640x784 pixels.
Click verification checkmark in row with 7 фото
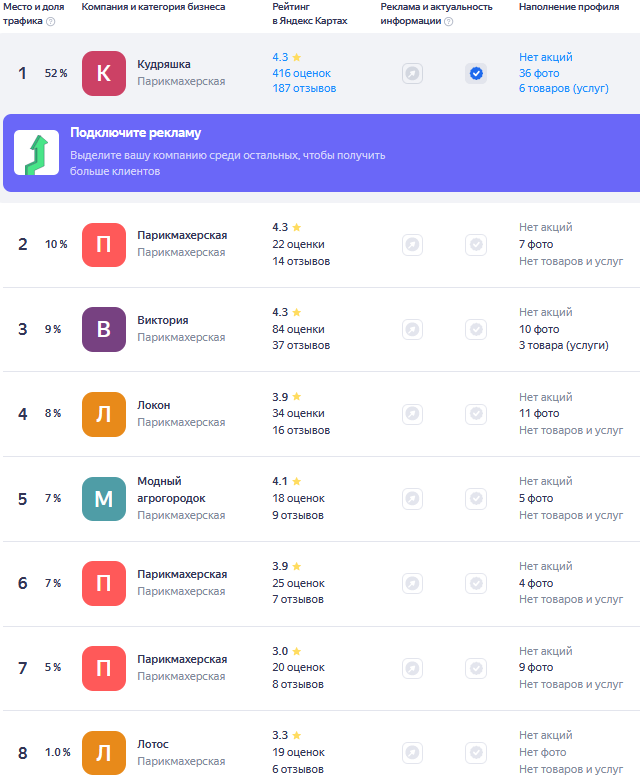click(476, 245)
